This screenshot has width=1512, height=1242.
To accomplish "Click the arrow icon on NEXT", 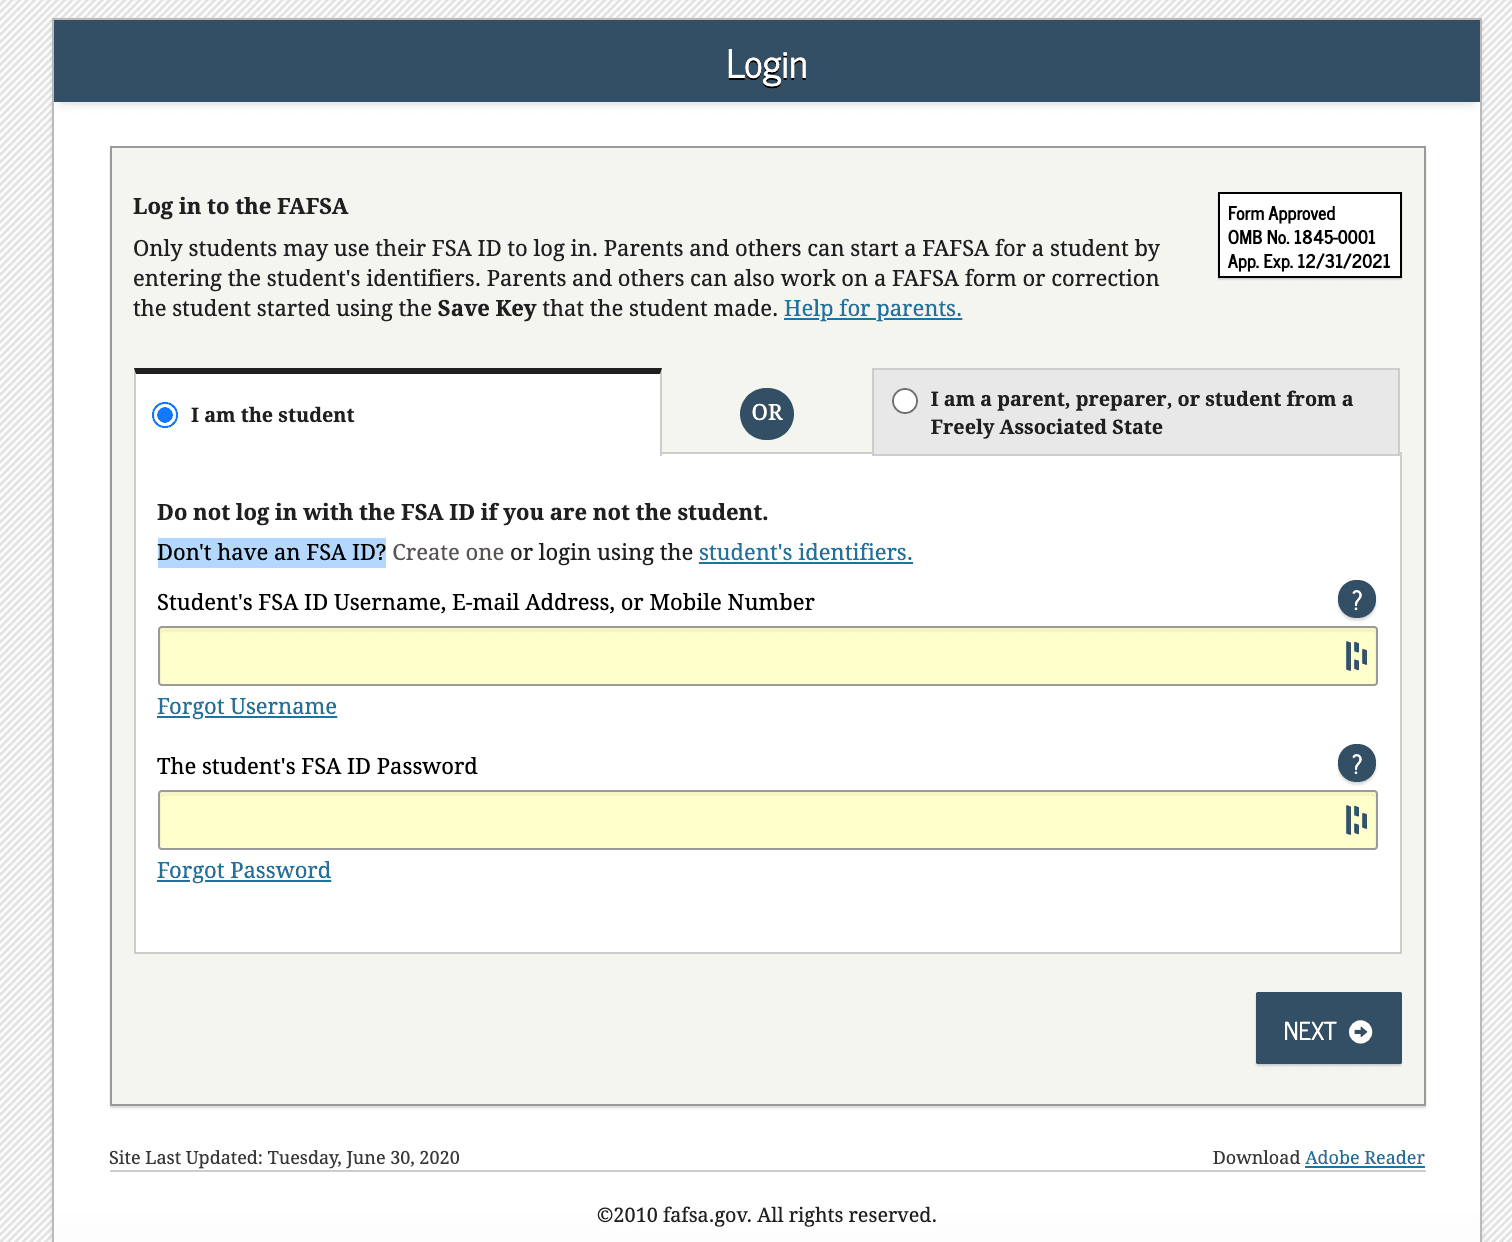I will (x=1360, y=1031).
